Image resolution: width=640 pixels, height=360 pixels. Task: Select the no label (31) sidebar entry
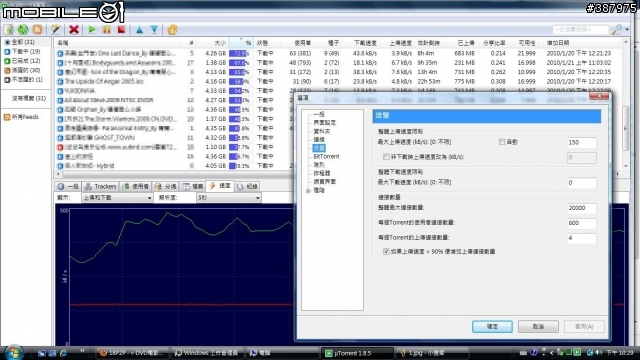[x=28, y=98]
